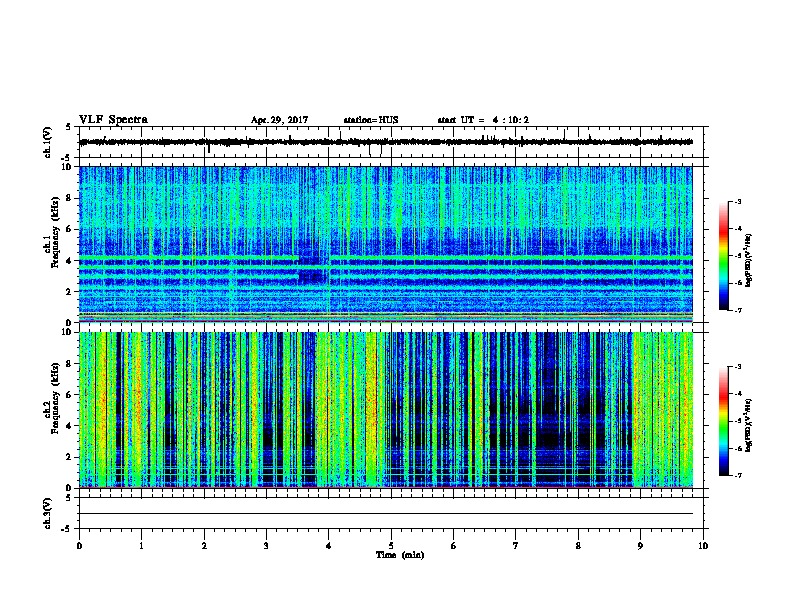Click time axis tick label '2'

pos(204,546)
